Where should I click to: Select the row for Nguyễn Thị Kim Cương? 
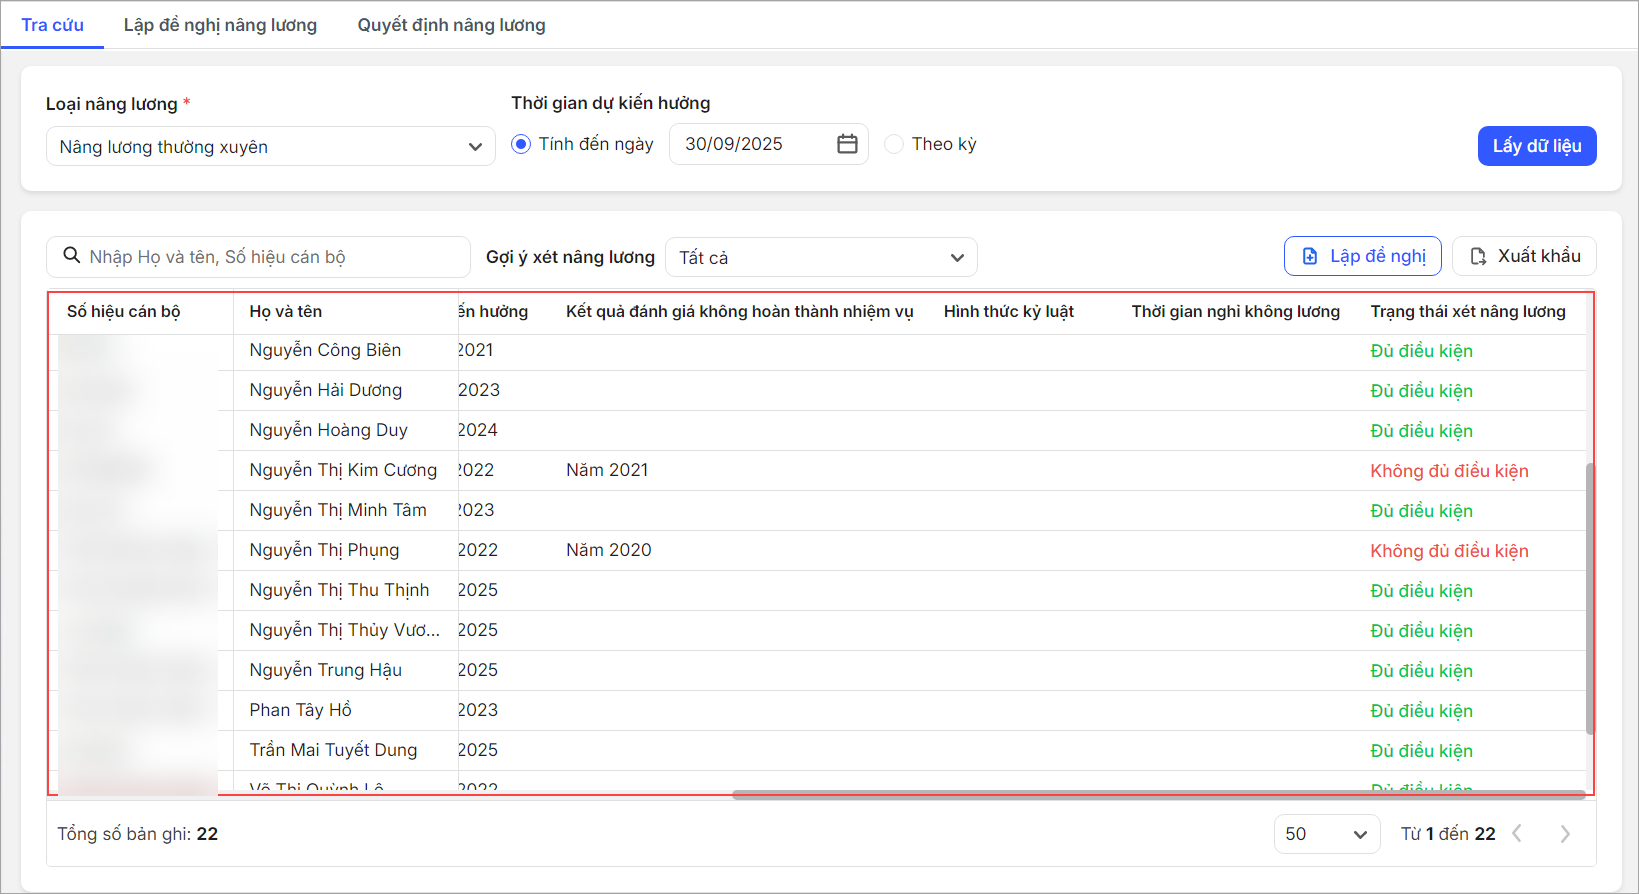point(343,470)
